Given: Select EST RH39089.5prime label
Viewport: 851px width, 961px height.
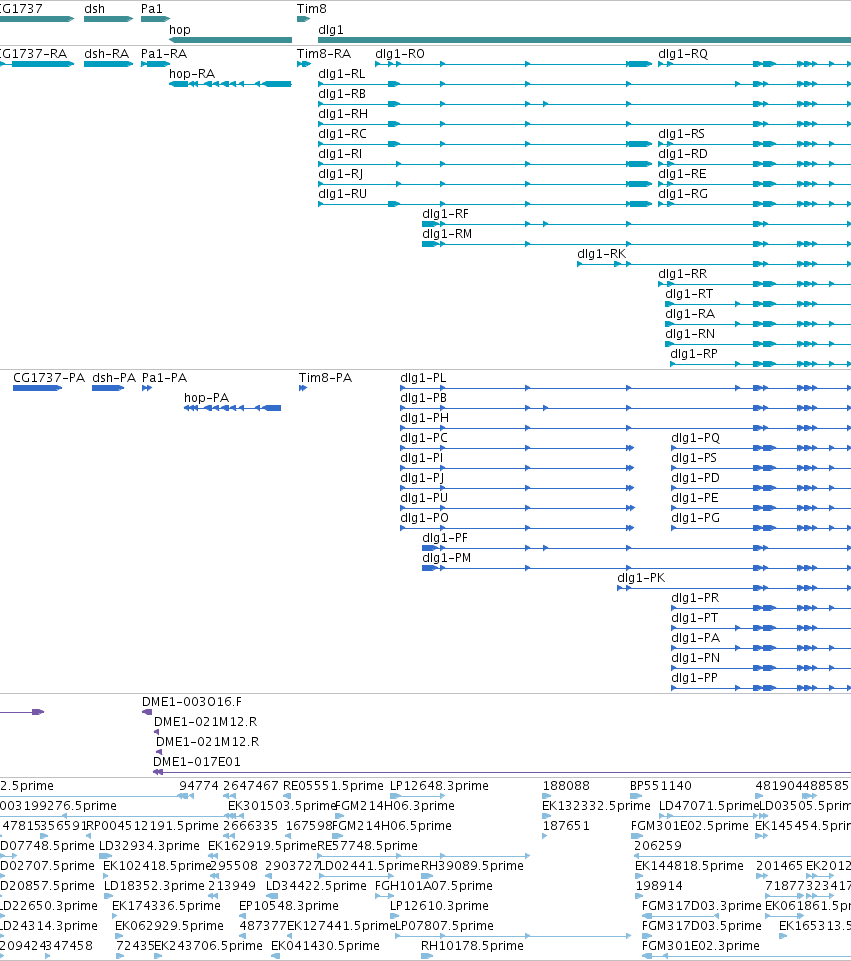Looking at the screenshot, I should point(472,866).
